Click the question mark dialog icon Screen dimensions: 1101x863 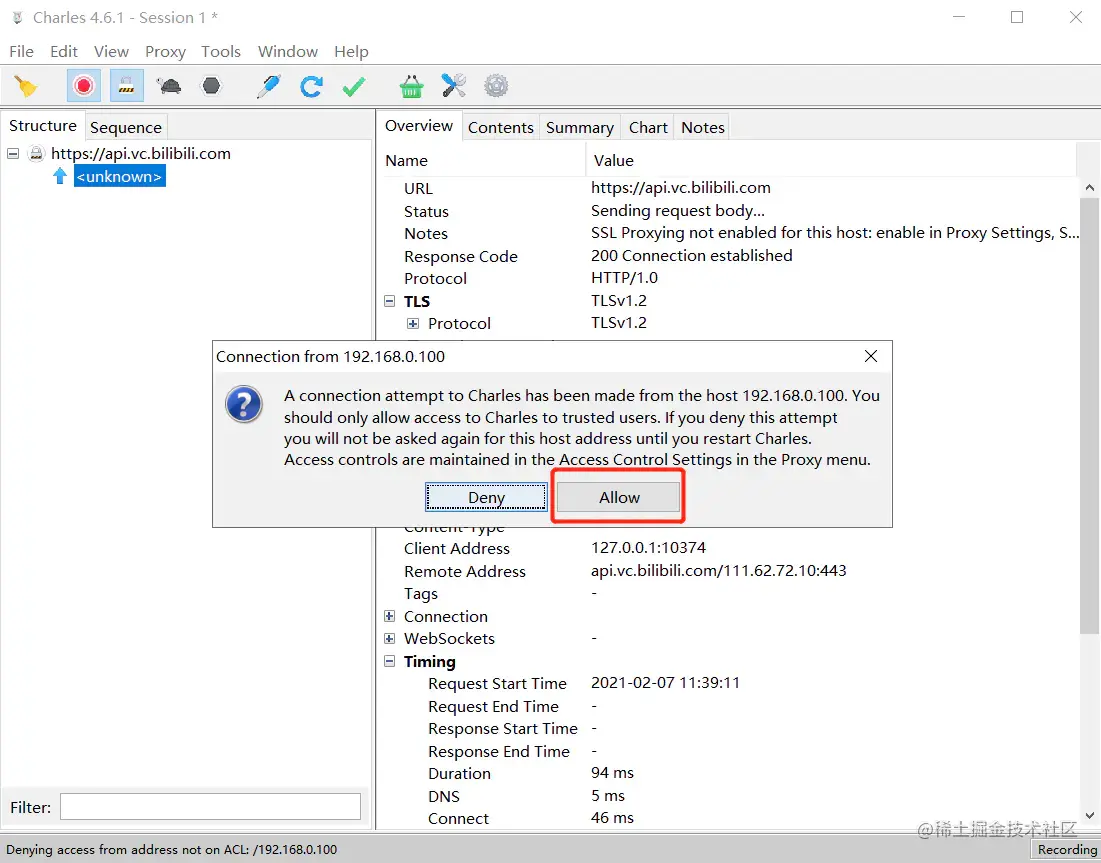(x=244, y=404)
